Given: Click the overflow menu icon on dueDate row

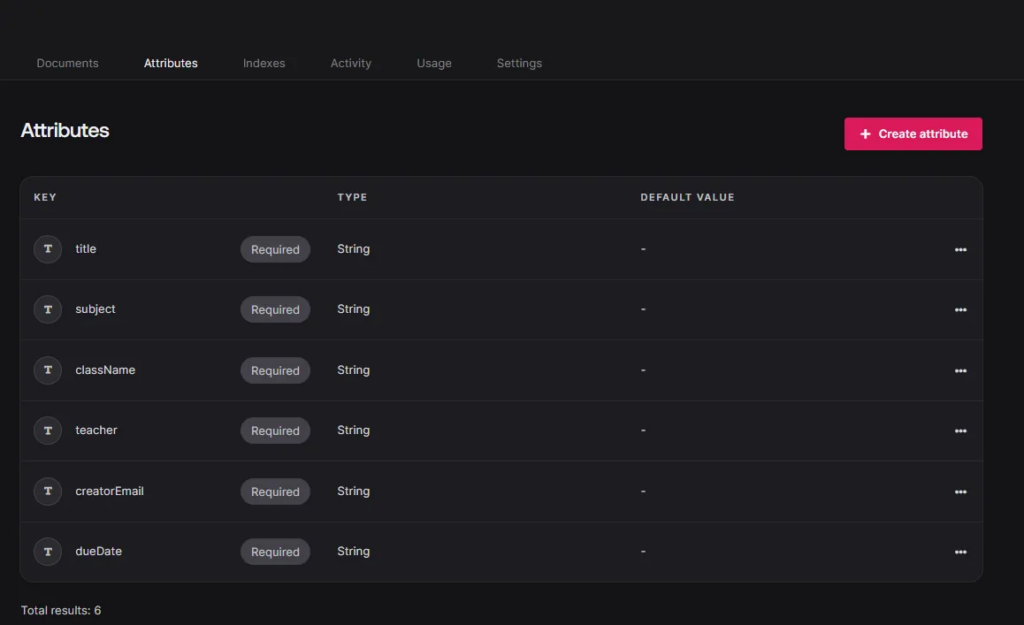Looking at the screenshot, I should pos(960,551).
